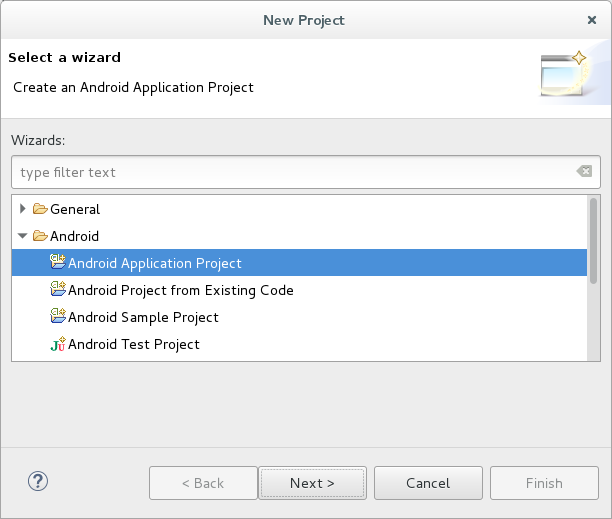
Task: Close the New Project dialog
Action: click(x=592, y=20)
